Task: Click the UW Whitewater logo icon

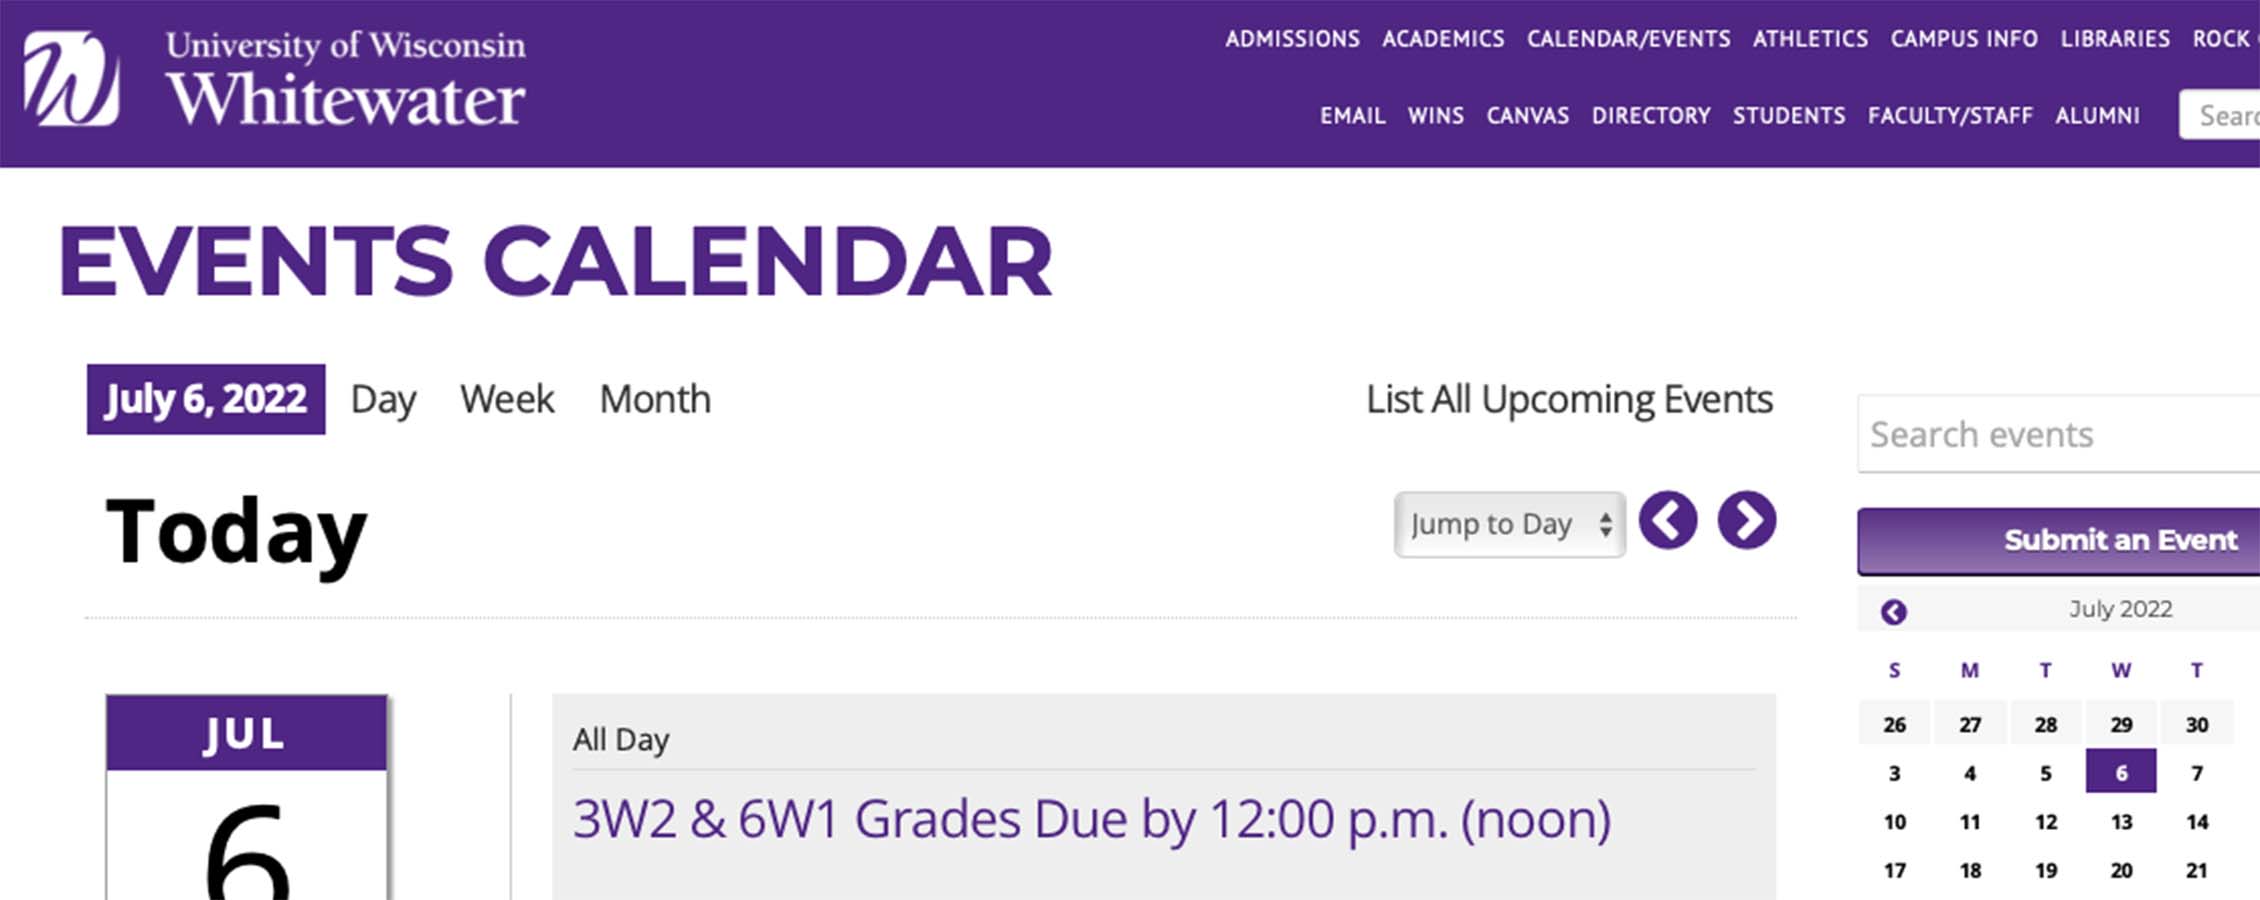Action: pyautogui.click(x=72, y=78)
